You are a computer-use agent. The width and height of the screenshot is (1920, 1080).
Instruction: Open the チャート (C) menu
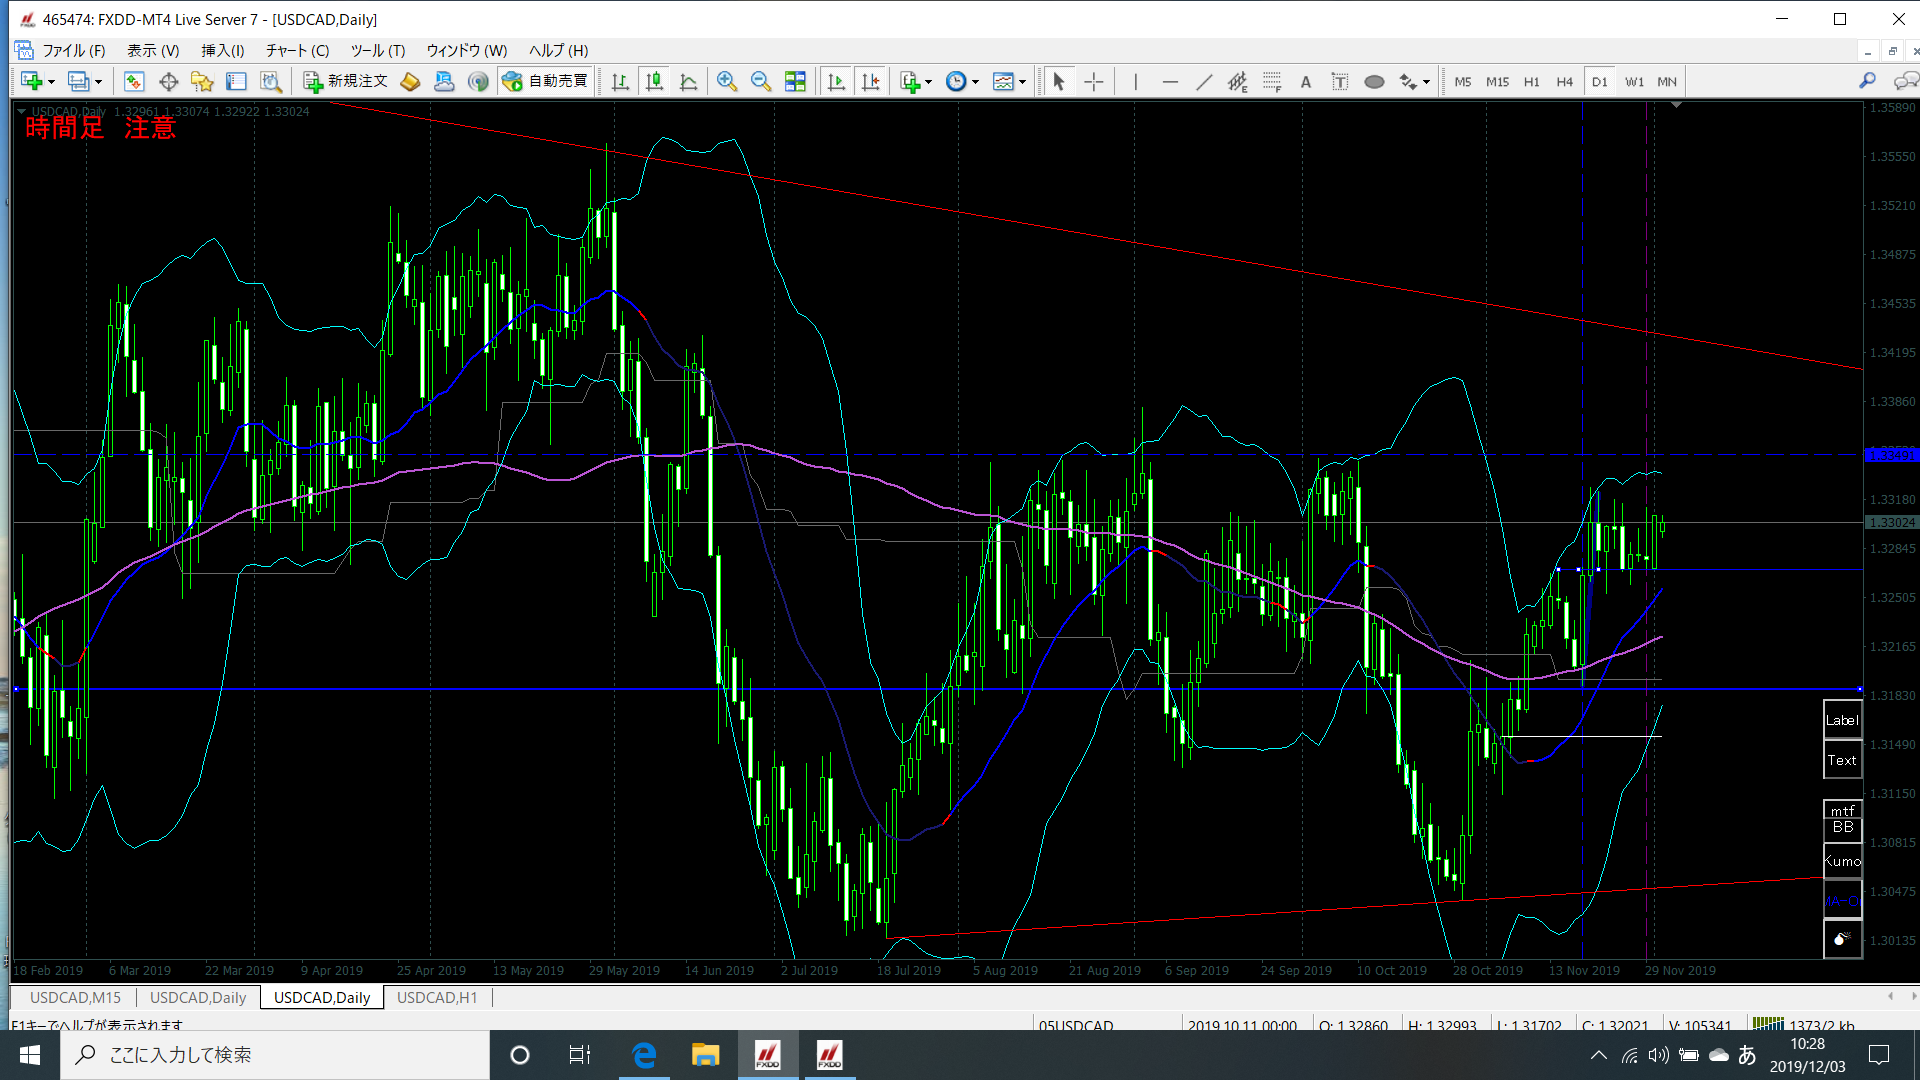297,50
